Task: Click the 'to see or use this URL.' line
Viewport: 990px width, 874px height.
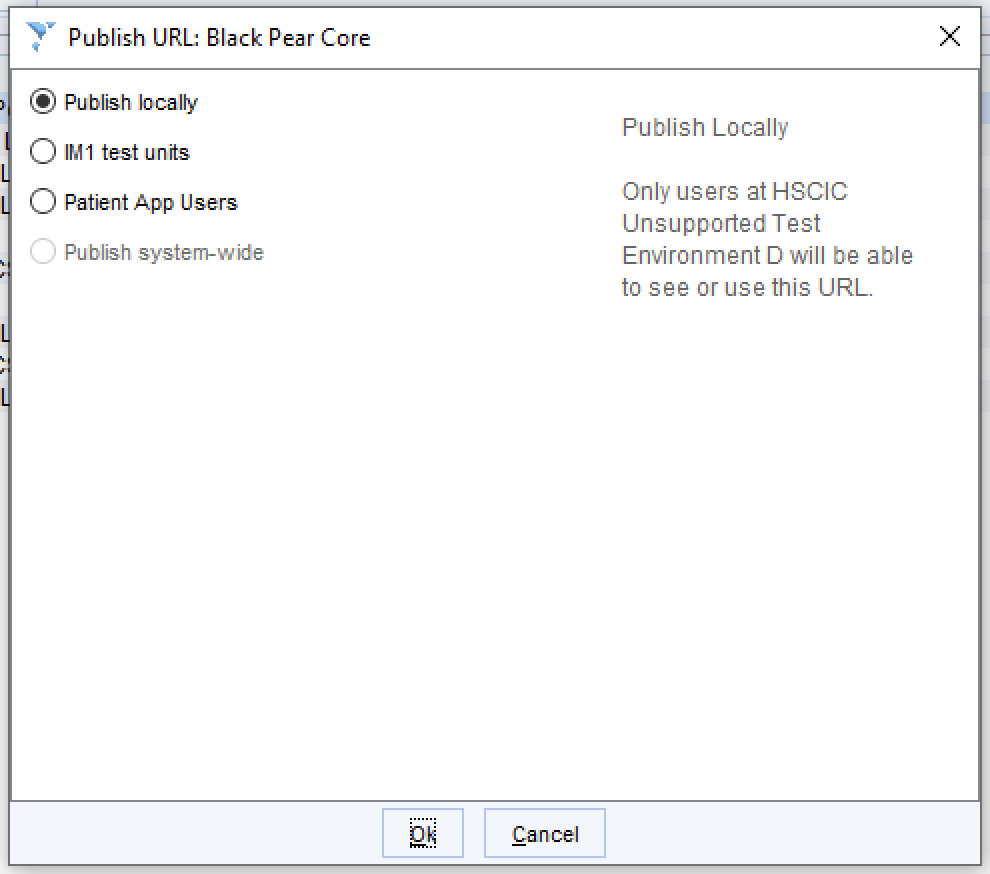Action: pos(747,287)
